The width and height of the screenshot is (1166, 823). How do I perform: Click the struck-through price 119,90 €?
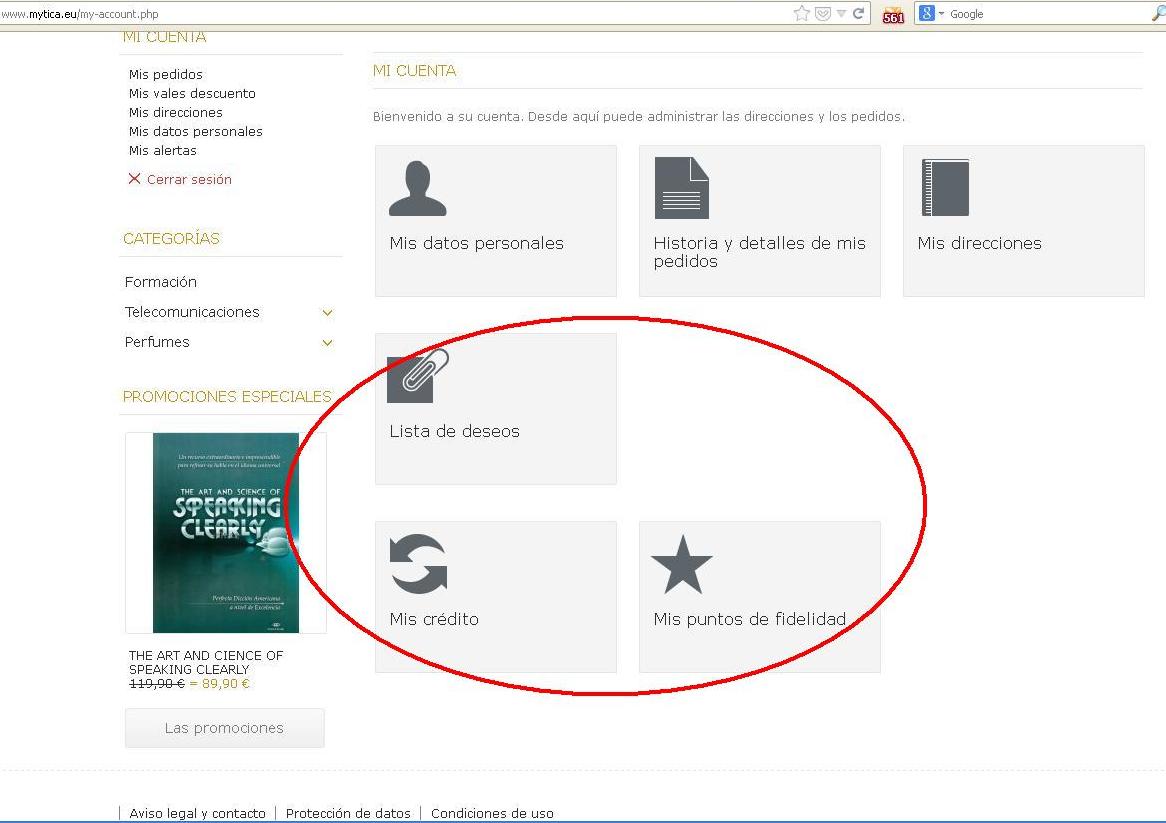click(x=157, y=683)
